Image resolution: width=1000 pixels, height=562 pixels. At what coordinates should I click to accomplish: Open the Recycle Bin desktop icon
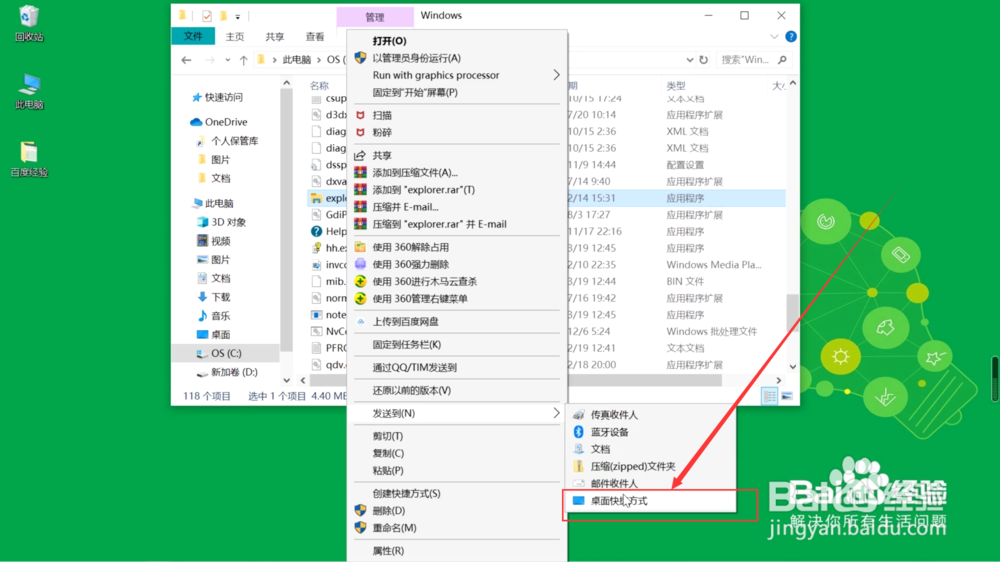coord(29,24)
